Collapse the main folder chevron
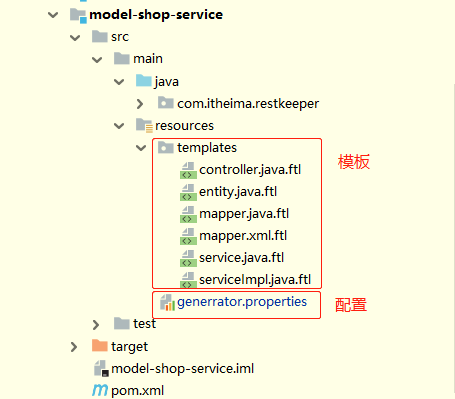 (97, 60)
